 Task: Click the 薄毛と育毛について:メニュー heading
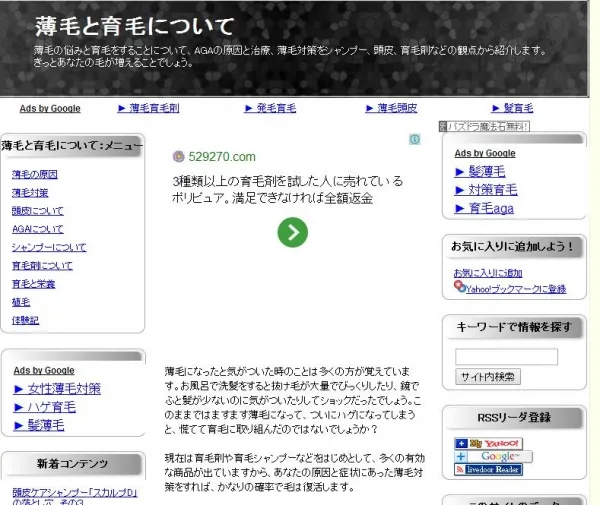[x=72, y=146]
